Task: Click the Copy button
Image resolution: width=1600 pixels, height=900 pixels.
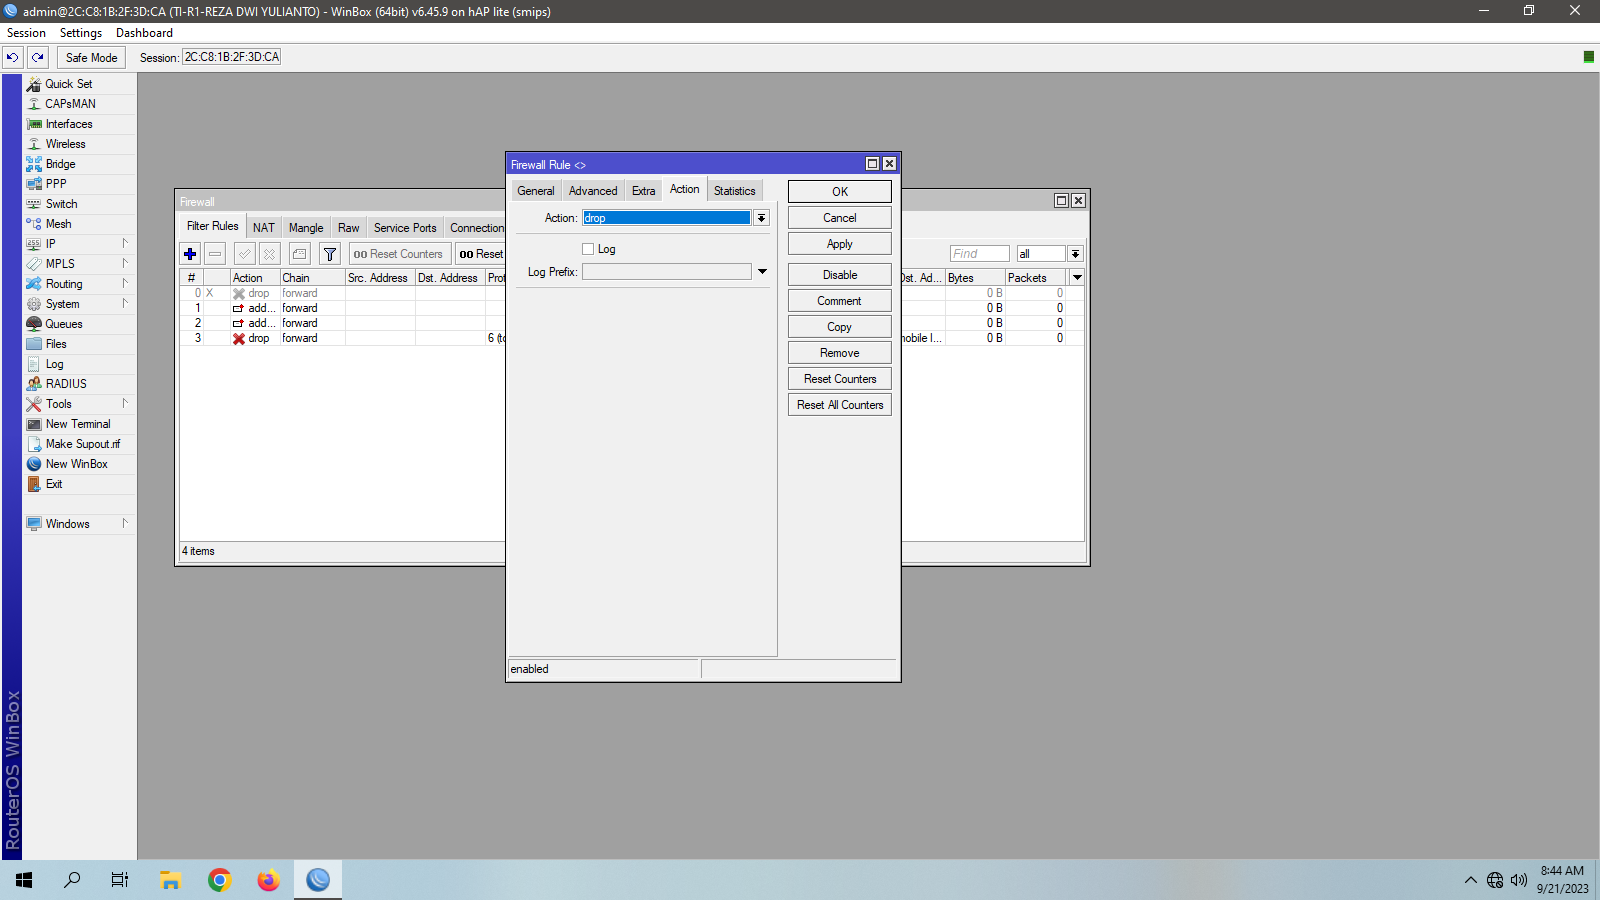Action: tap(840, 327)
